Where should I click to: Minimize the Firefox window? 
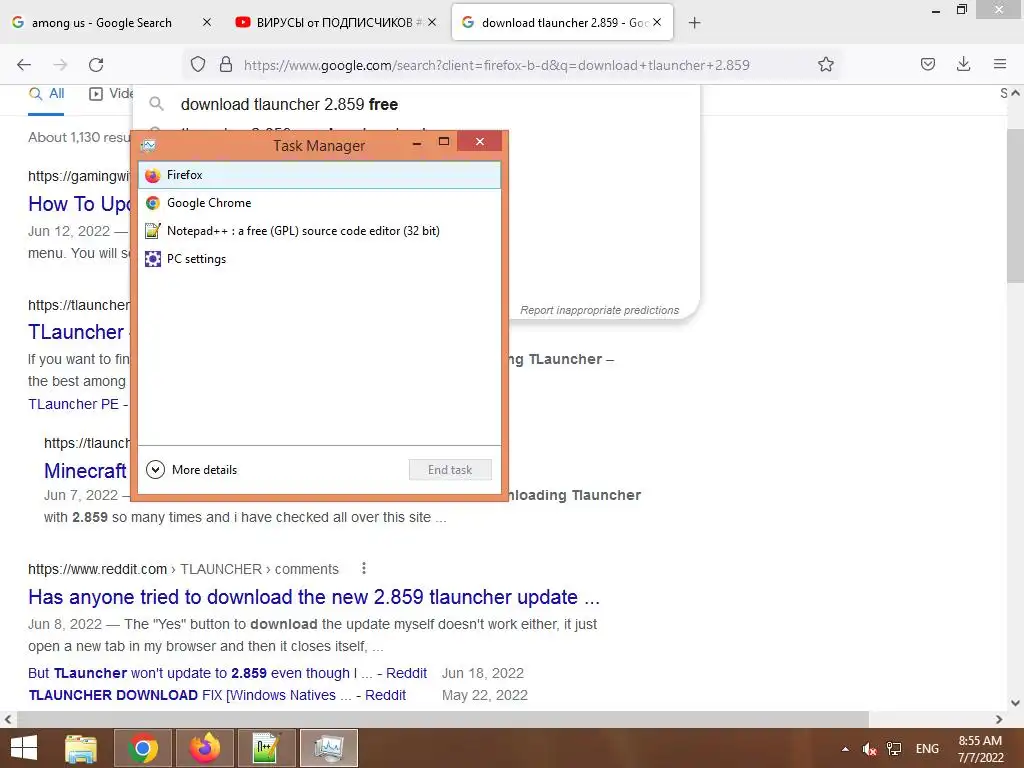pyautogui.click(x=936, y=10)
